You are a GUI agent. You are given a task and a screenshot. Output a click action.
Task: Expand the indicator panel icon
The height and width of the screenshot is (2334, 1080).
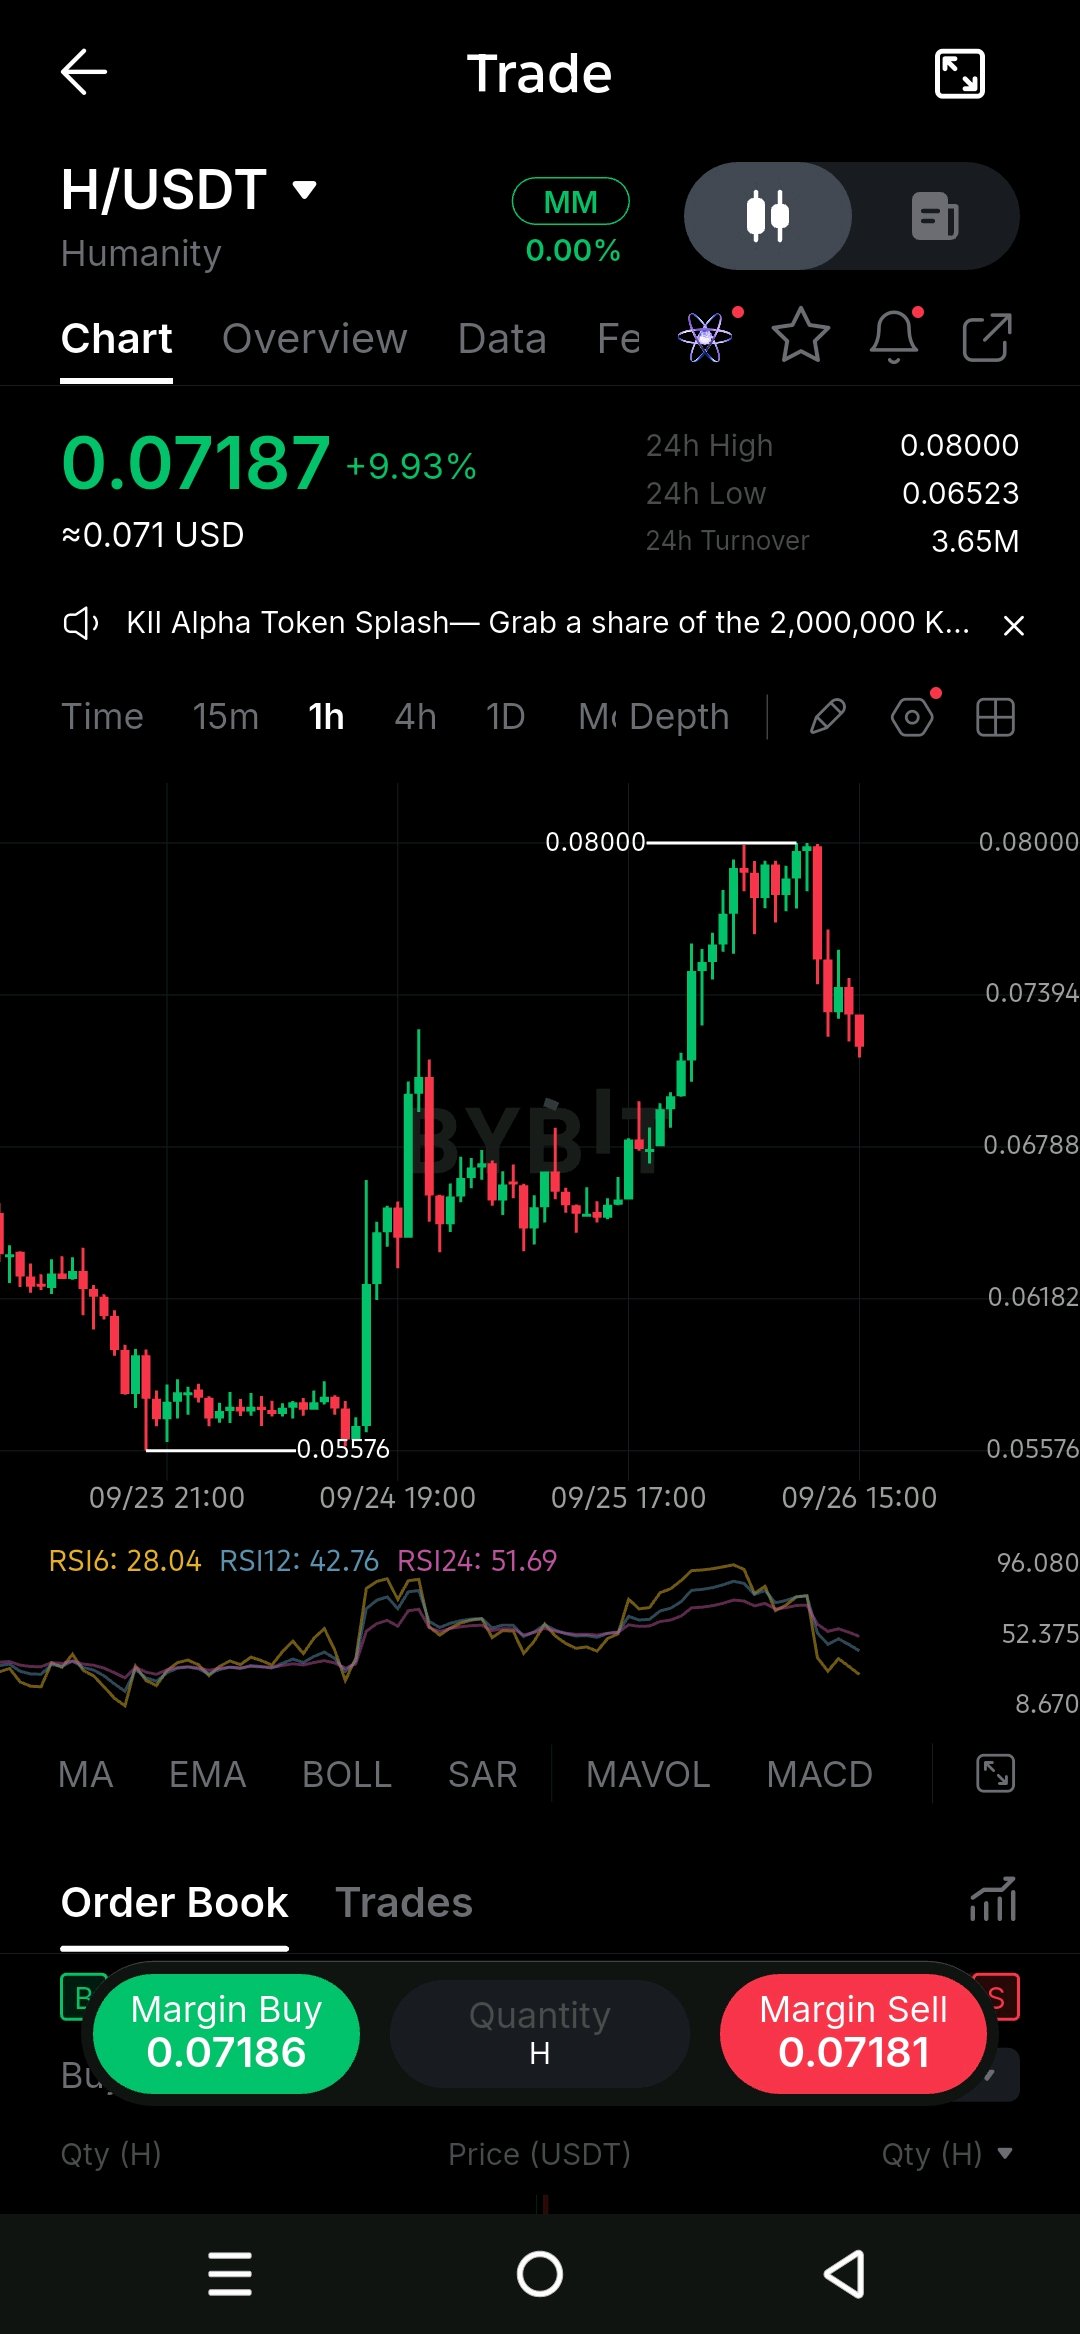point(995,1774)
